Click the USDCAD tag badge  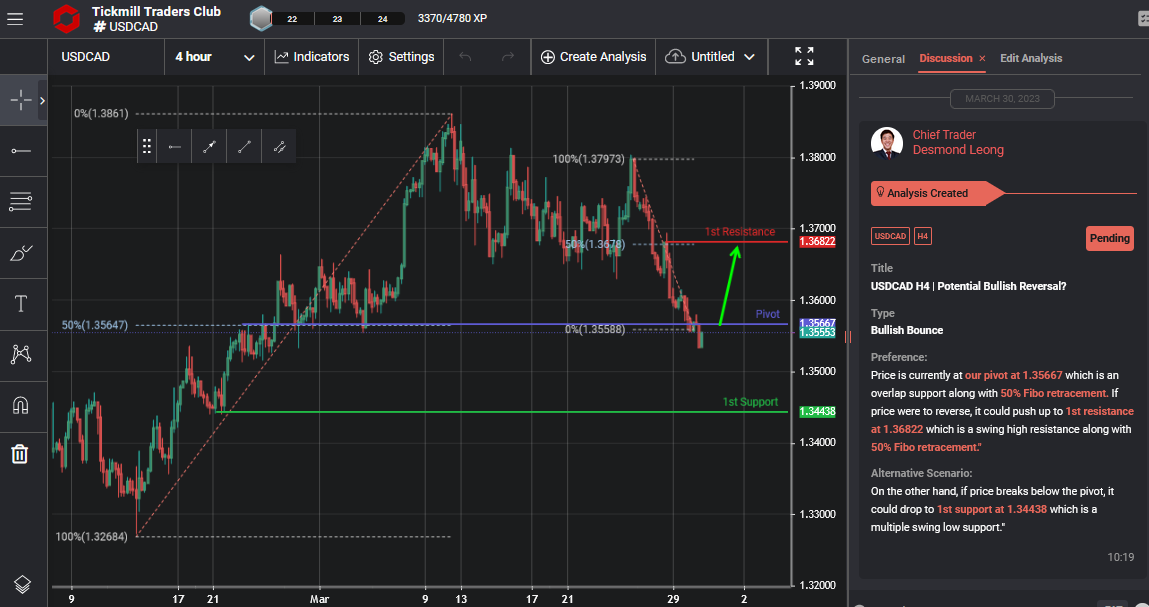890,236
